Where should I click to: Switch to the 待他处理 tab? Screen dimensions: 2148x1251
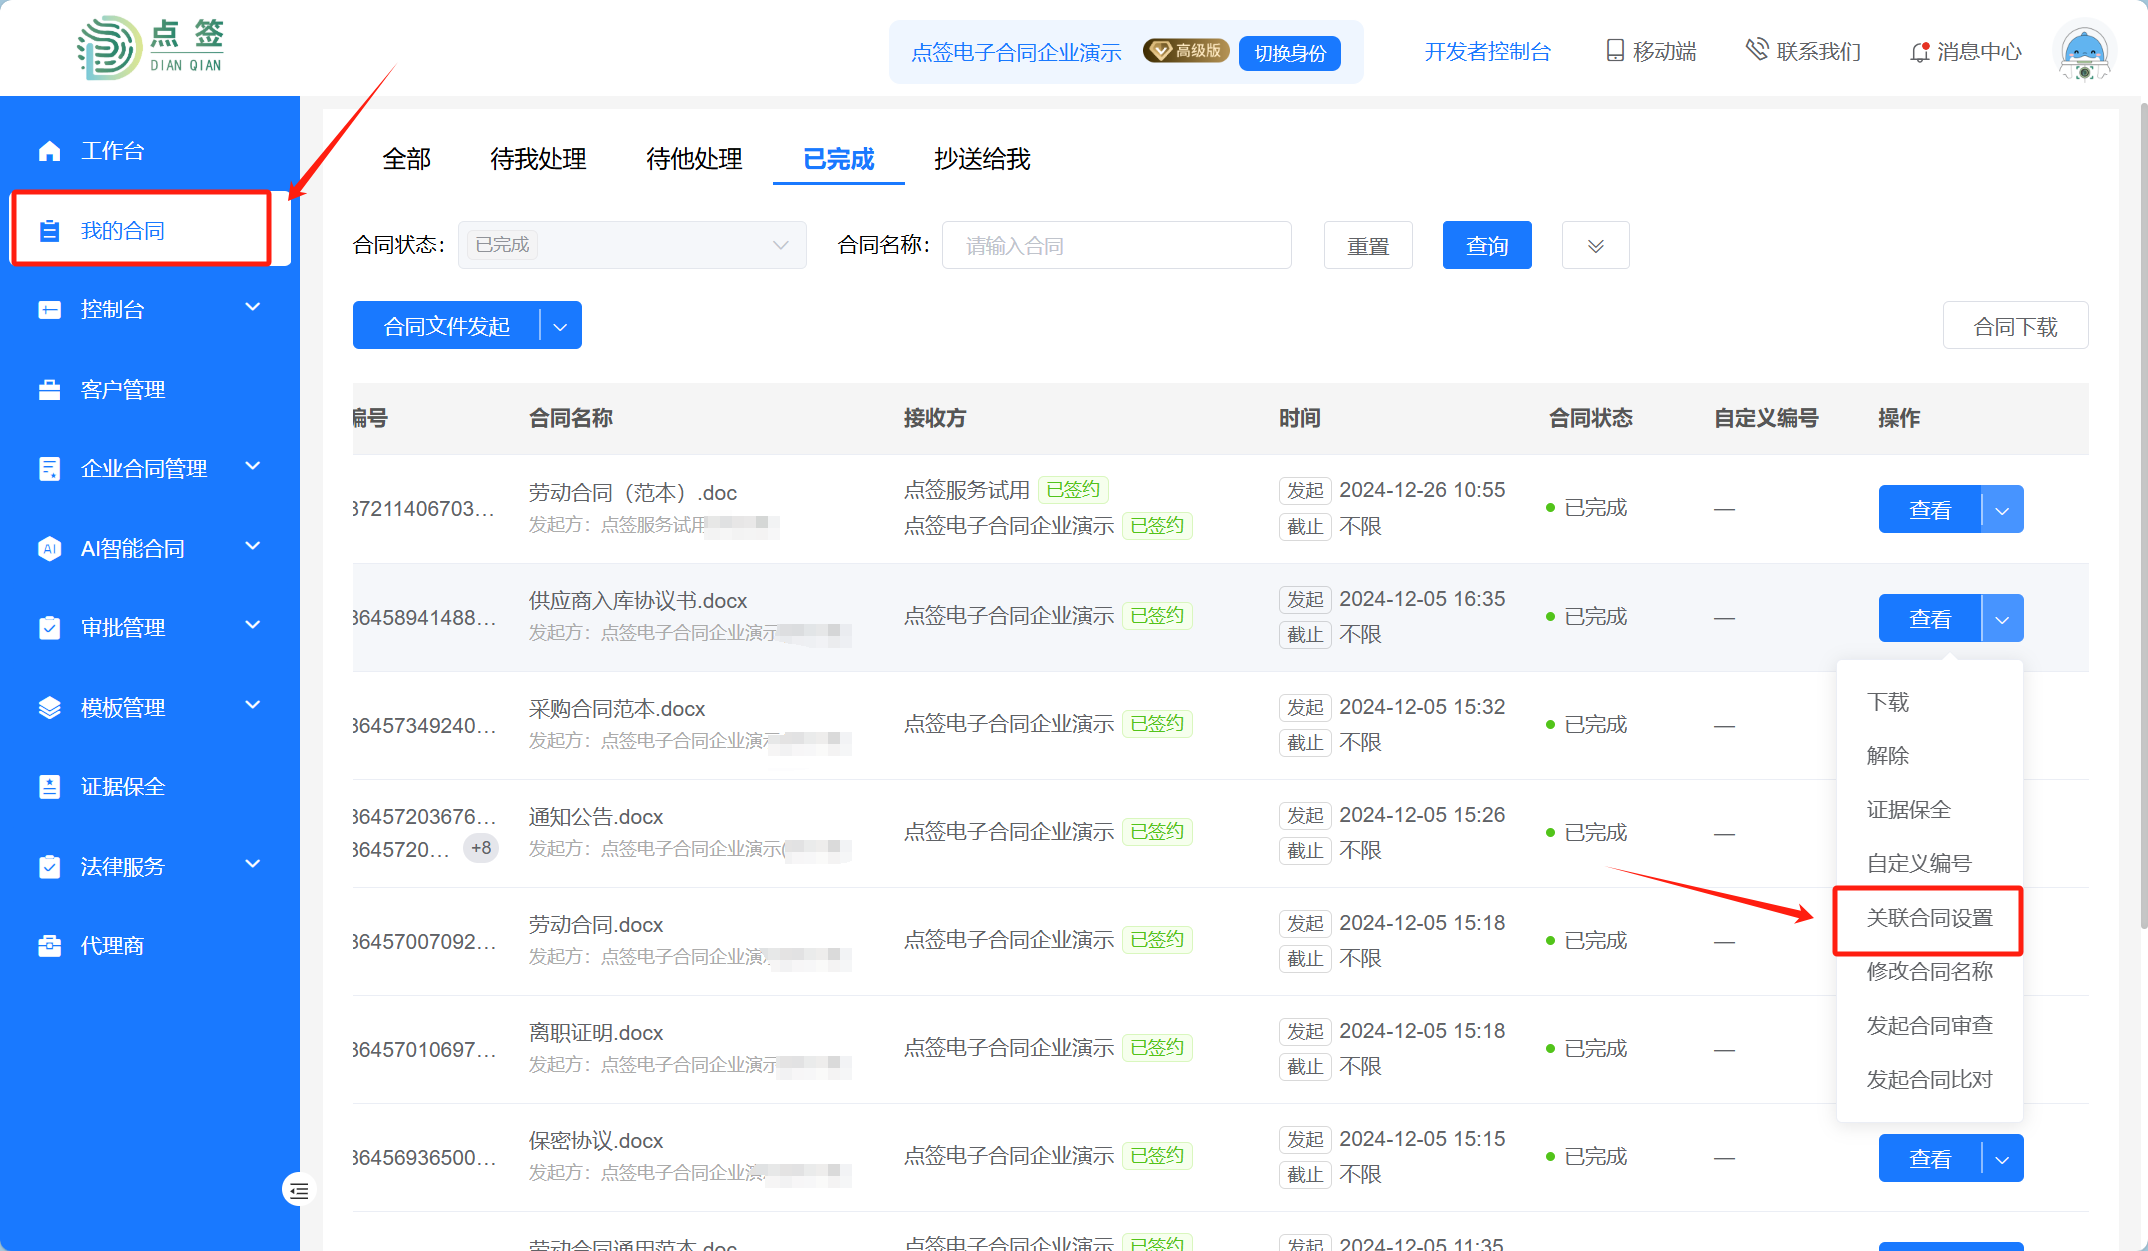point(694,159)
